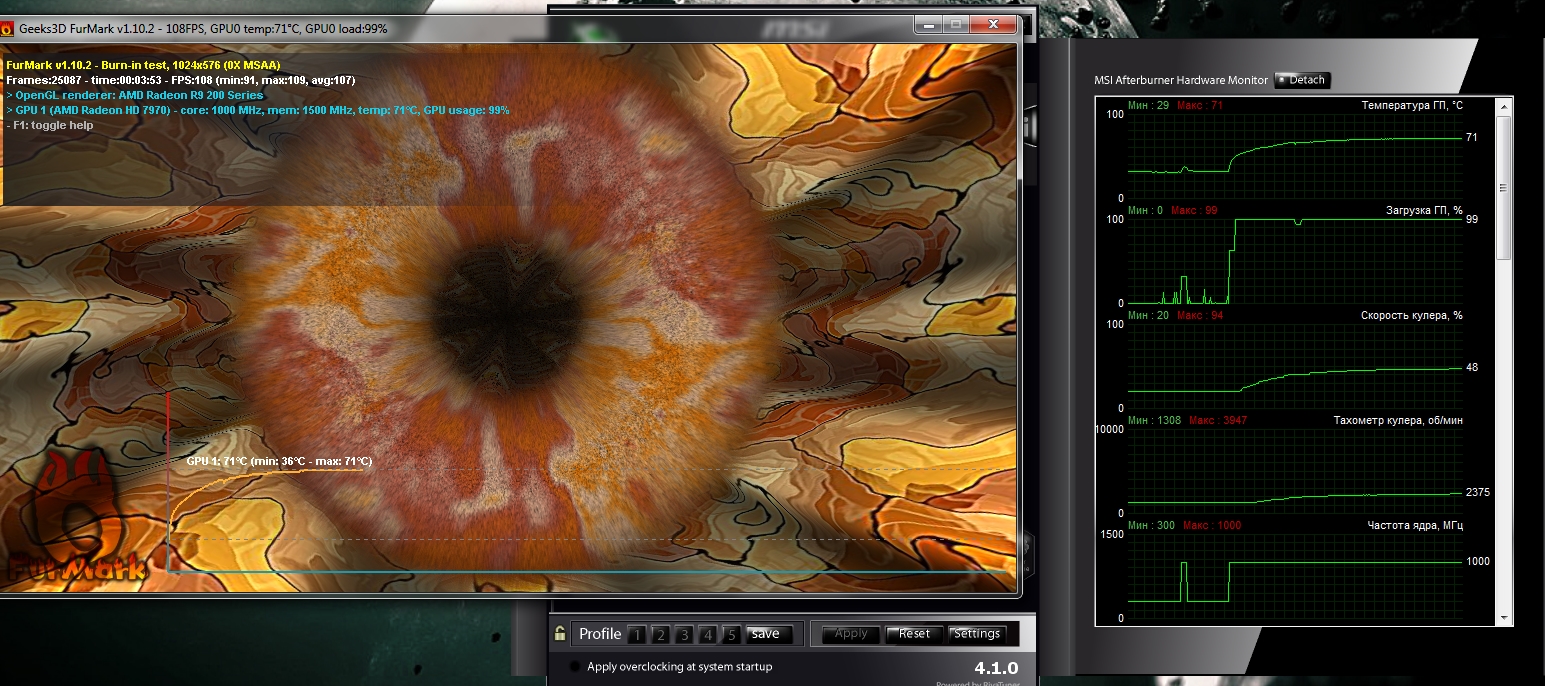Click the "Profile" label in Afterburner
Viewport: 1545px width, 686px height.
(600, 634)
